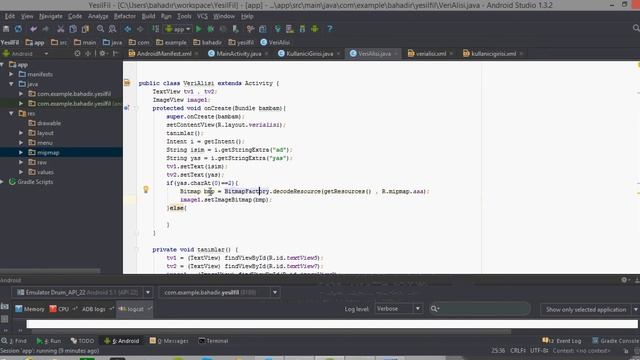Open the Terminal tool window
Image resolution: width=640 pixels, height=360 pixels.
[x=213, y=341]
